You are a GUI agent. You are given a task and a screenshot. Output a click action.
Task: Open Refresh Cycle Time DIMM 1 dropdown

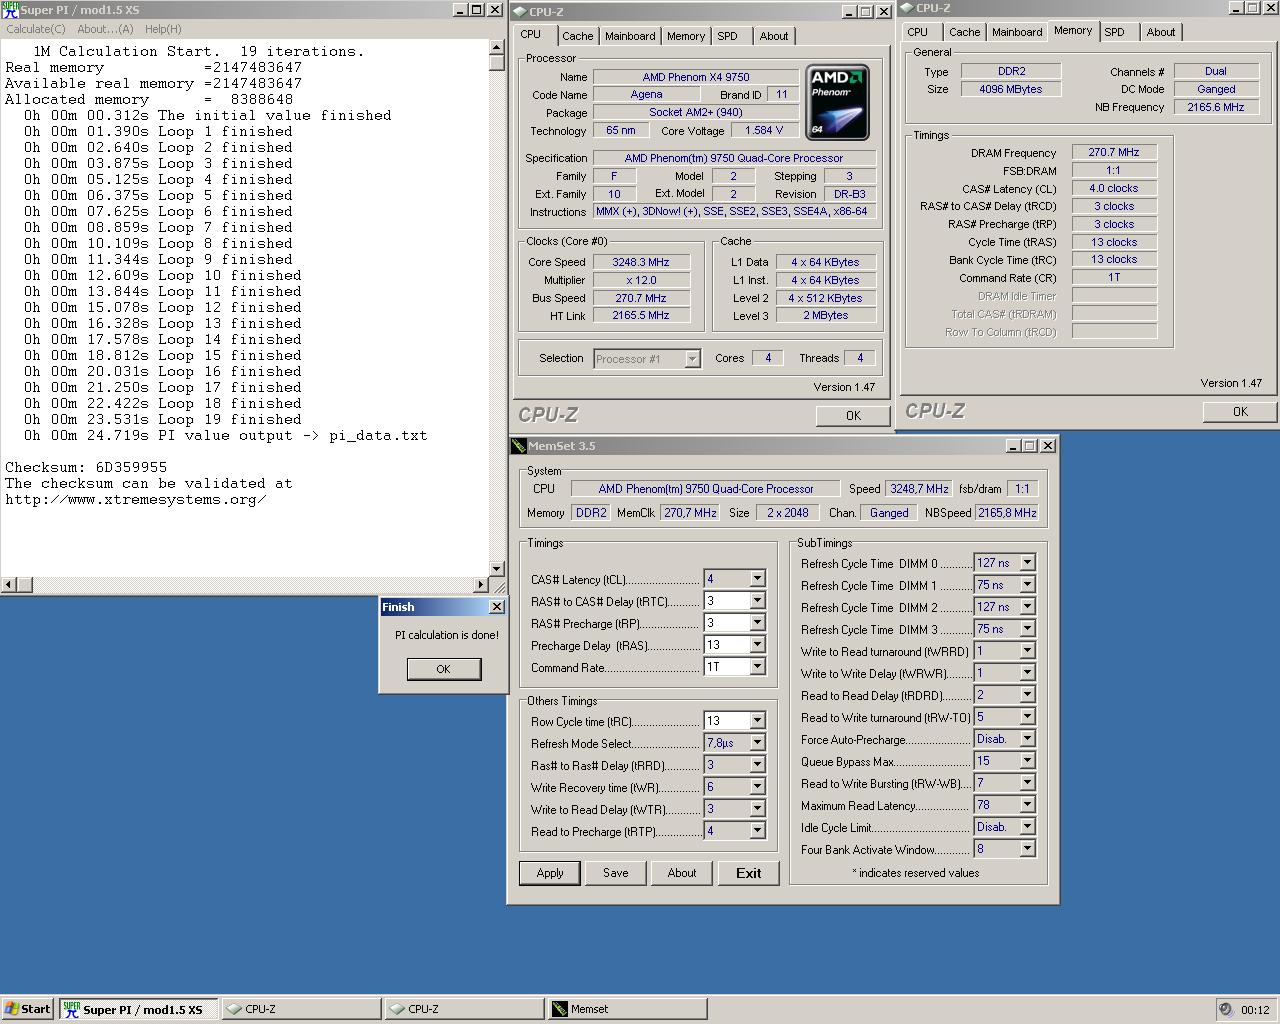(x=1027, y=585)
